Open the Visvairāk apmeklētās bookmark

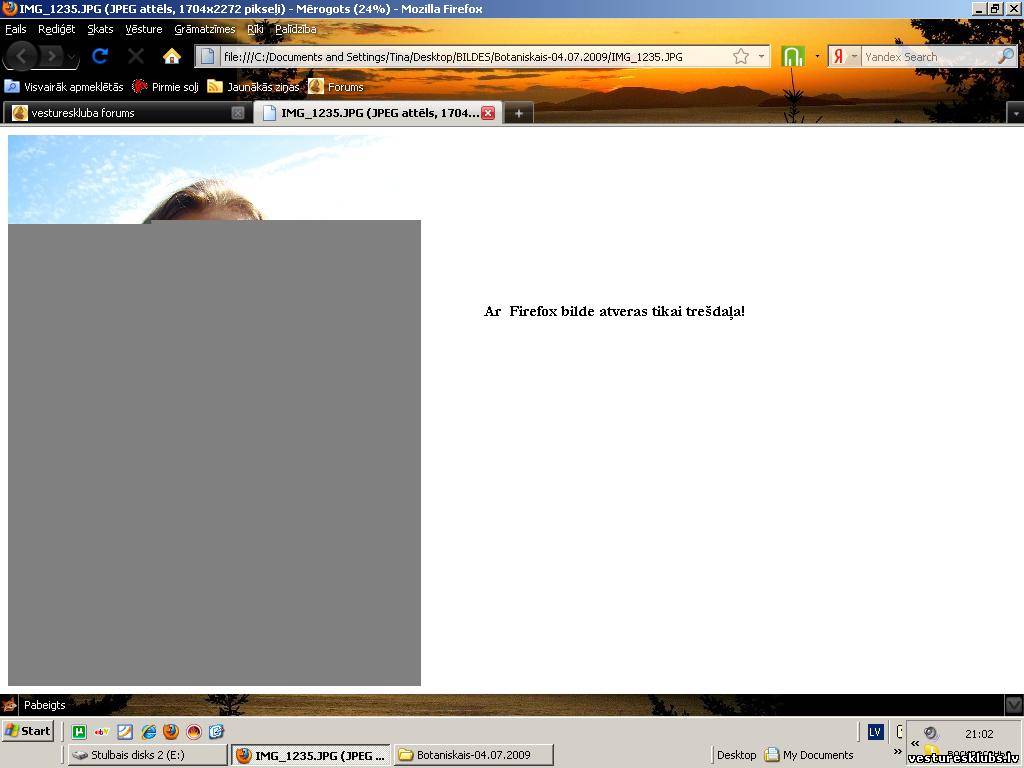[x=64, y=86]
